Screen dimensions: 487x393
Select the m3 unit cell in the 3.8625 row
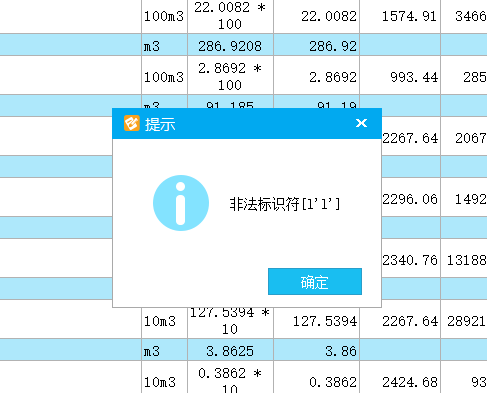tap(164, 350)
